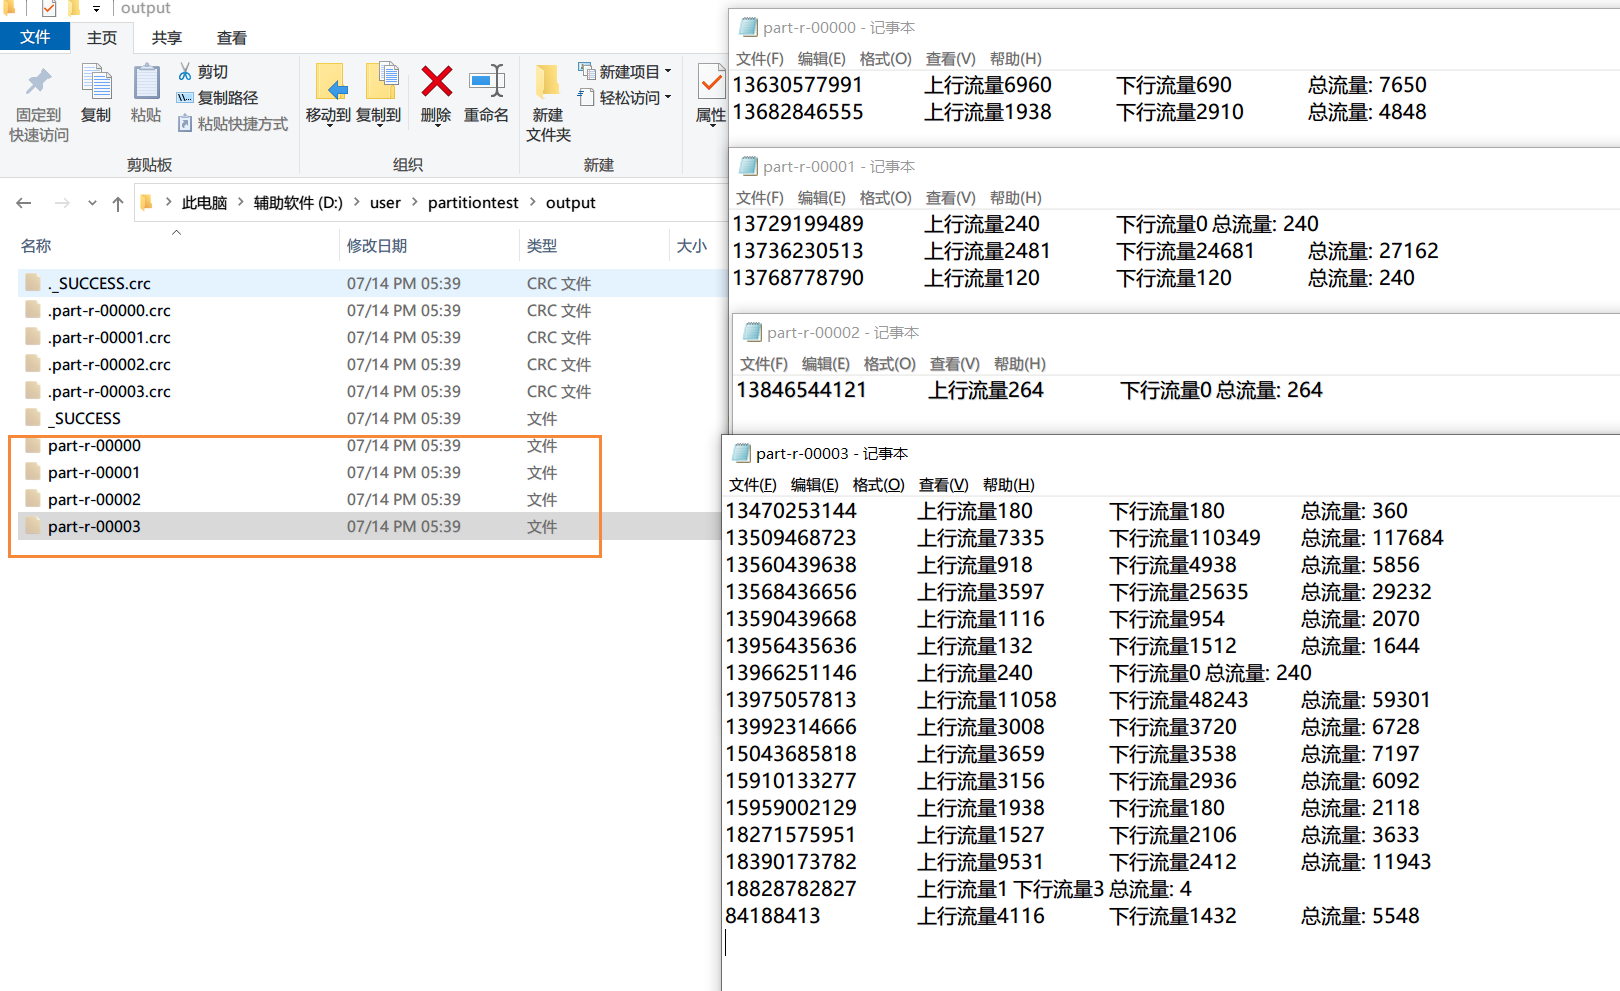Expand breadcrumb arrow after partitiontest
The height and width of the screenshot is (991, 1620).
pos(532,202)
